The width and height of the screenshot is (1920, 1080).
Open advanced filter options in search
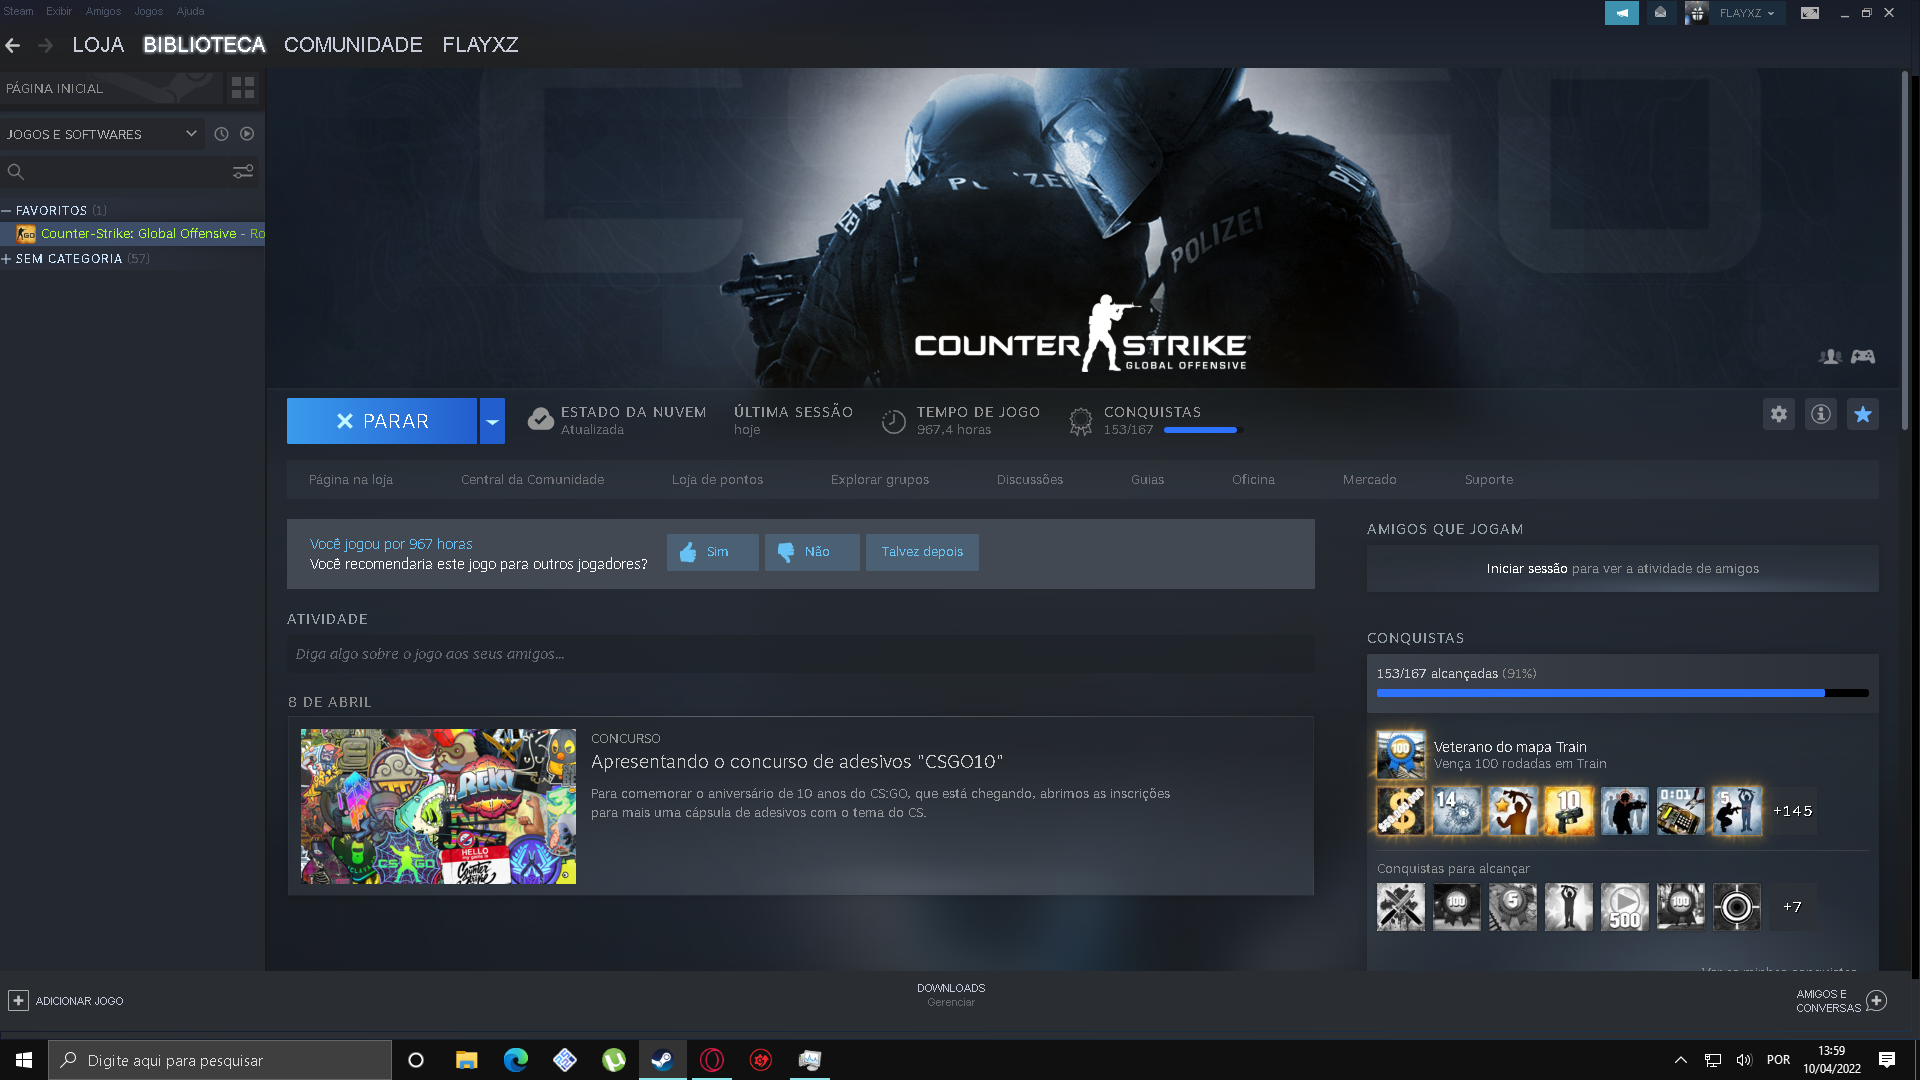243,172
